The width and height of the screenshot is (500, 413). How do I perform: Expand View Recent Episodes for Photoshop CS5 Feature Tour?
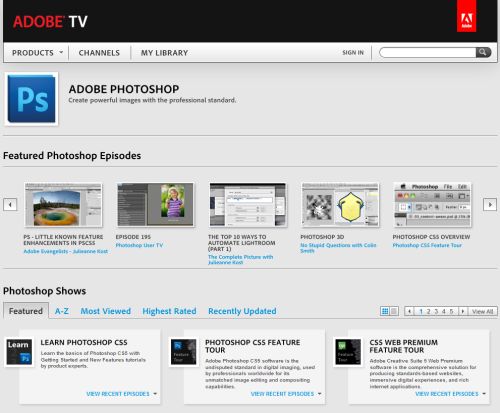286,394
